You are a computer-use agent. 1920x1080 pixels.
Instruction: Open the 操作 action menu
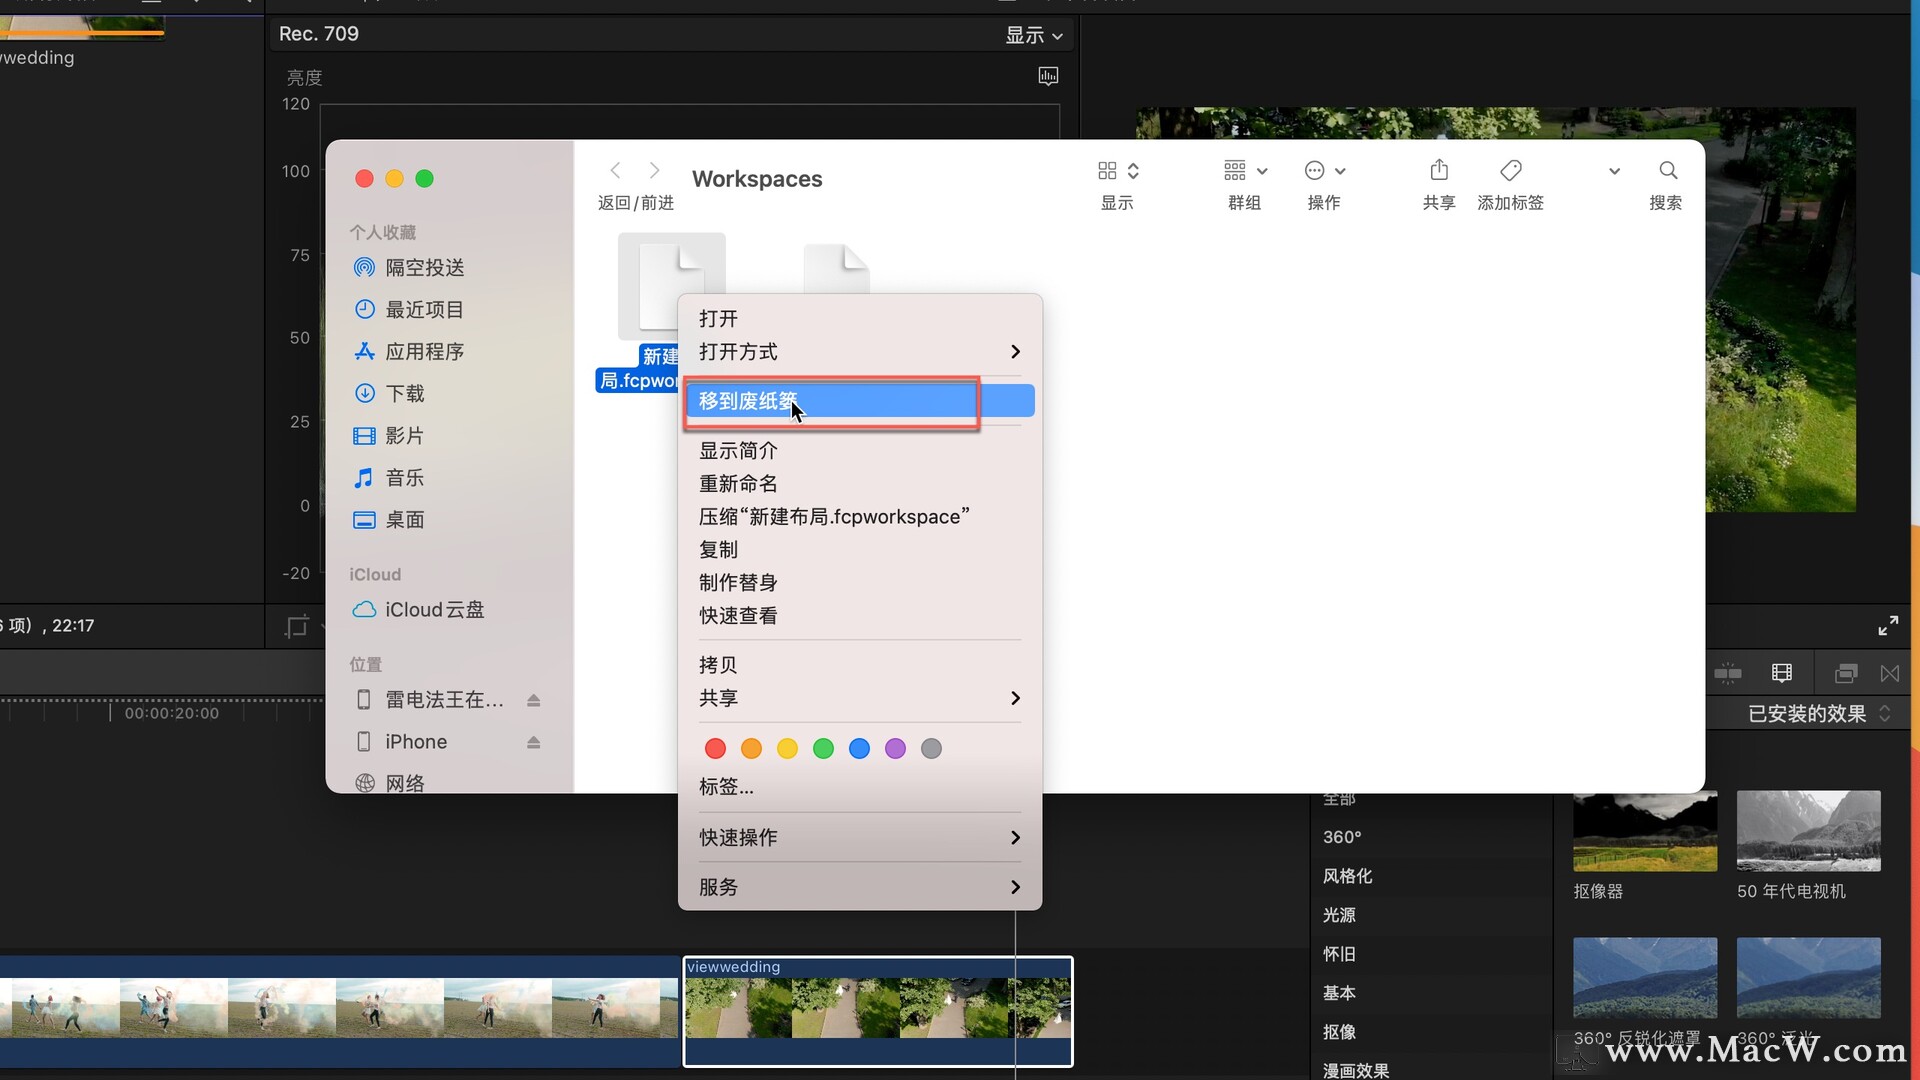pos(1325,171)
